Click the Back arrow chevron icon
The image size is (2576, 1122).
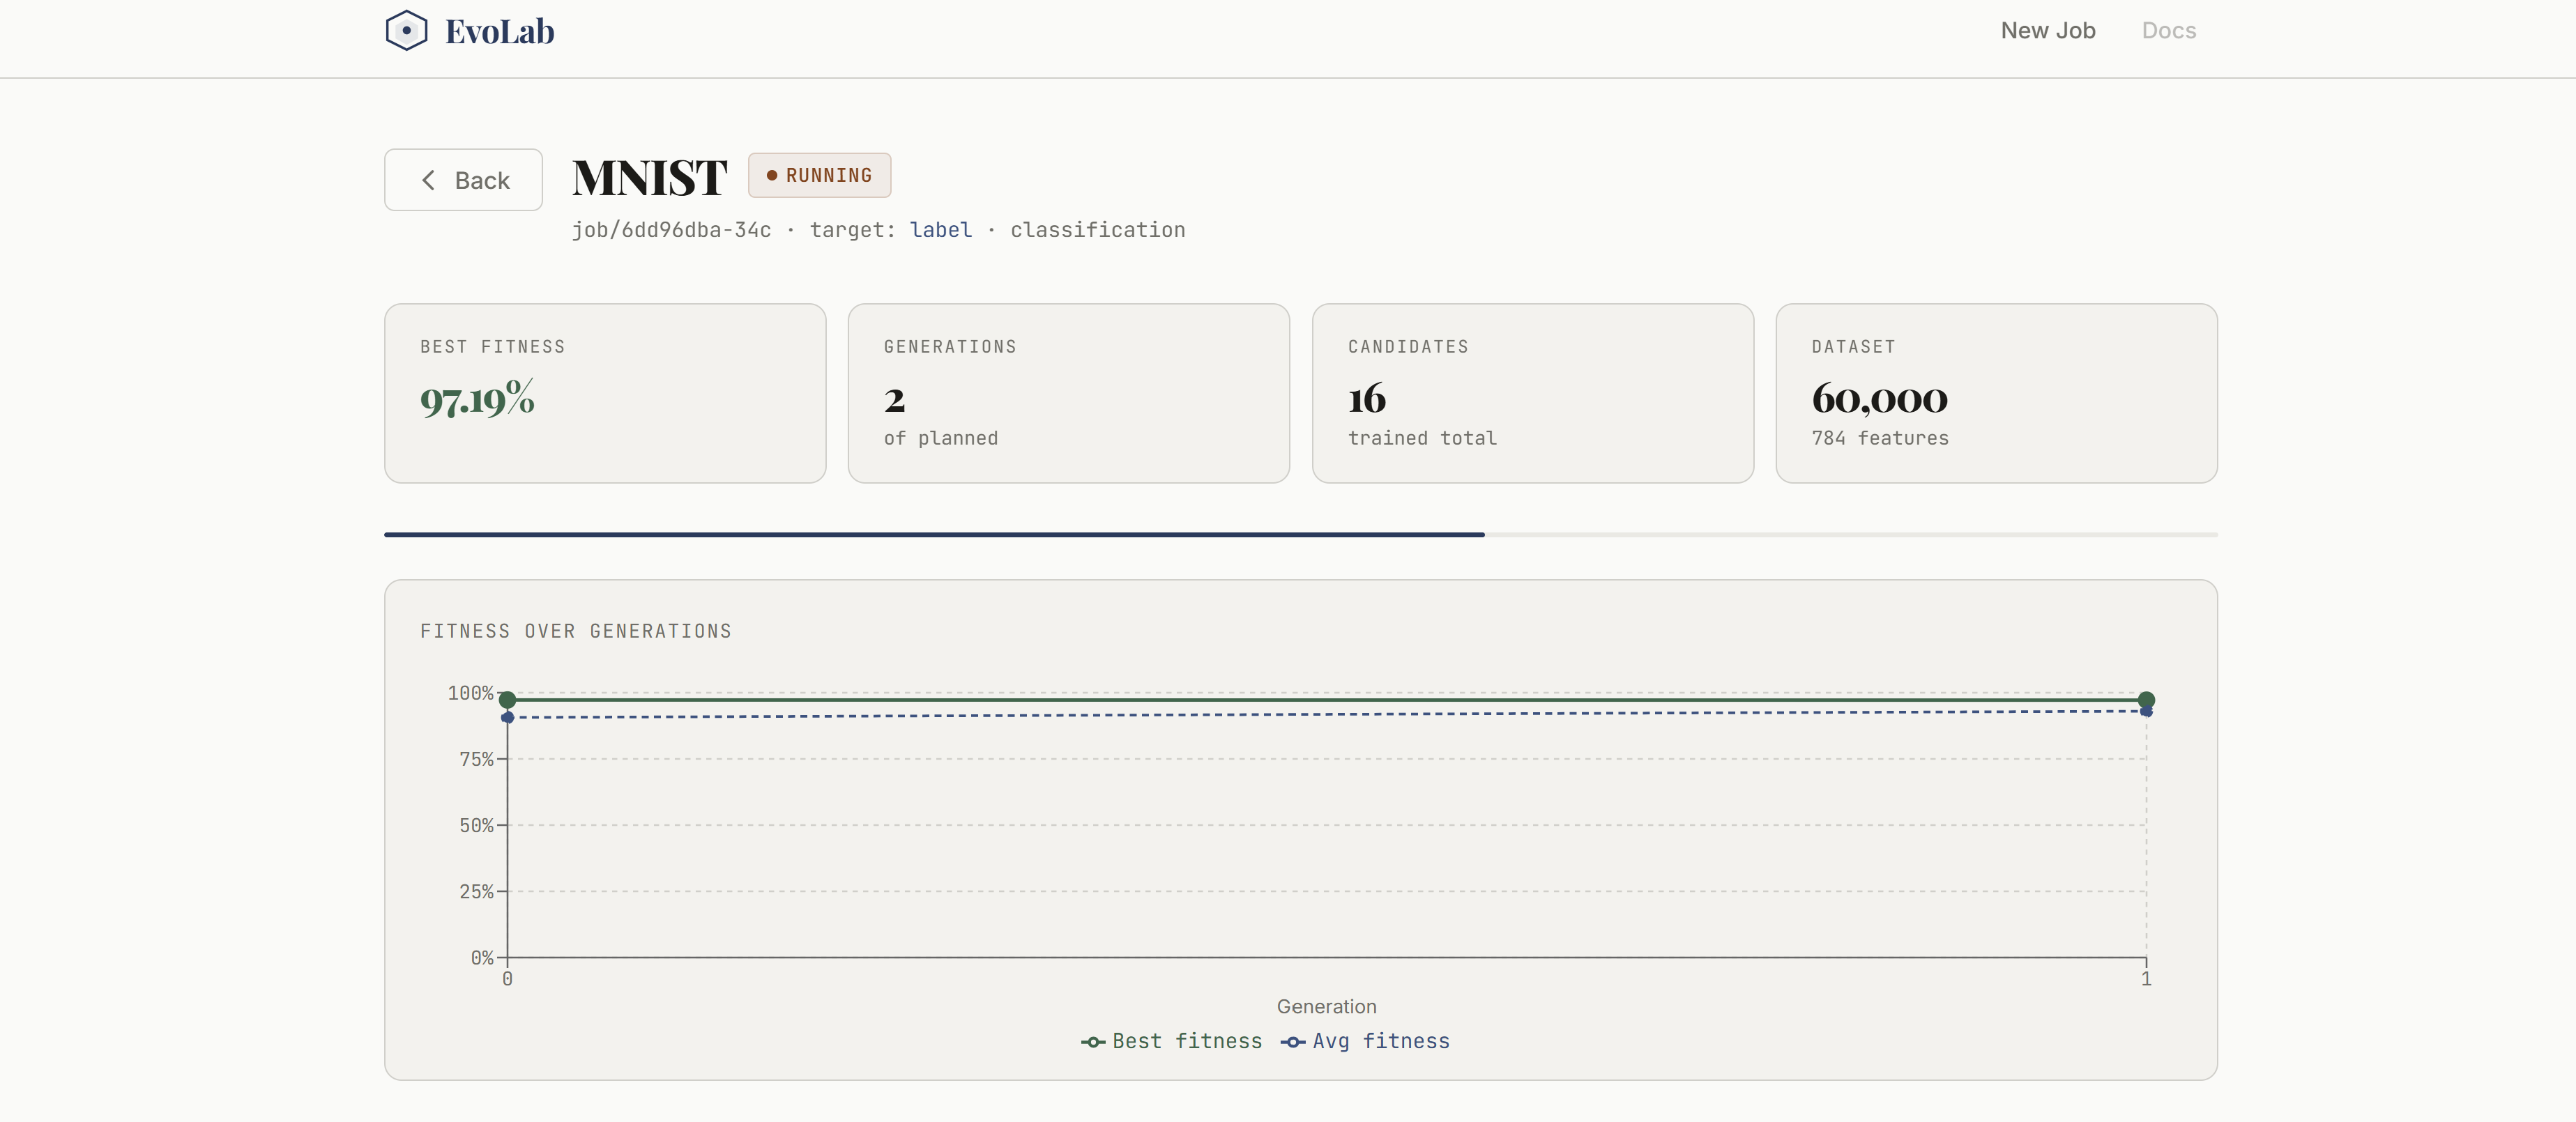point(428,180)
